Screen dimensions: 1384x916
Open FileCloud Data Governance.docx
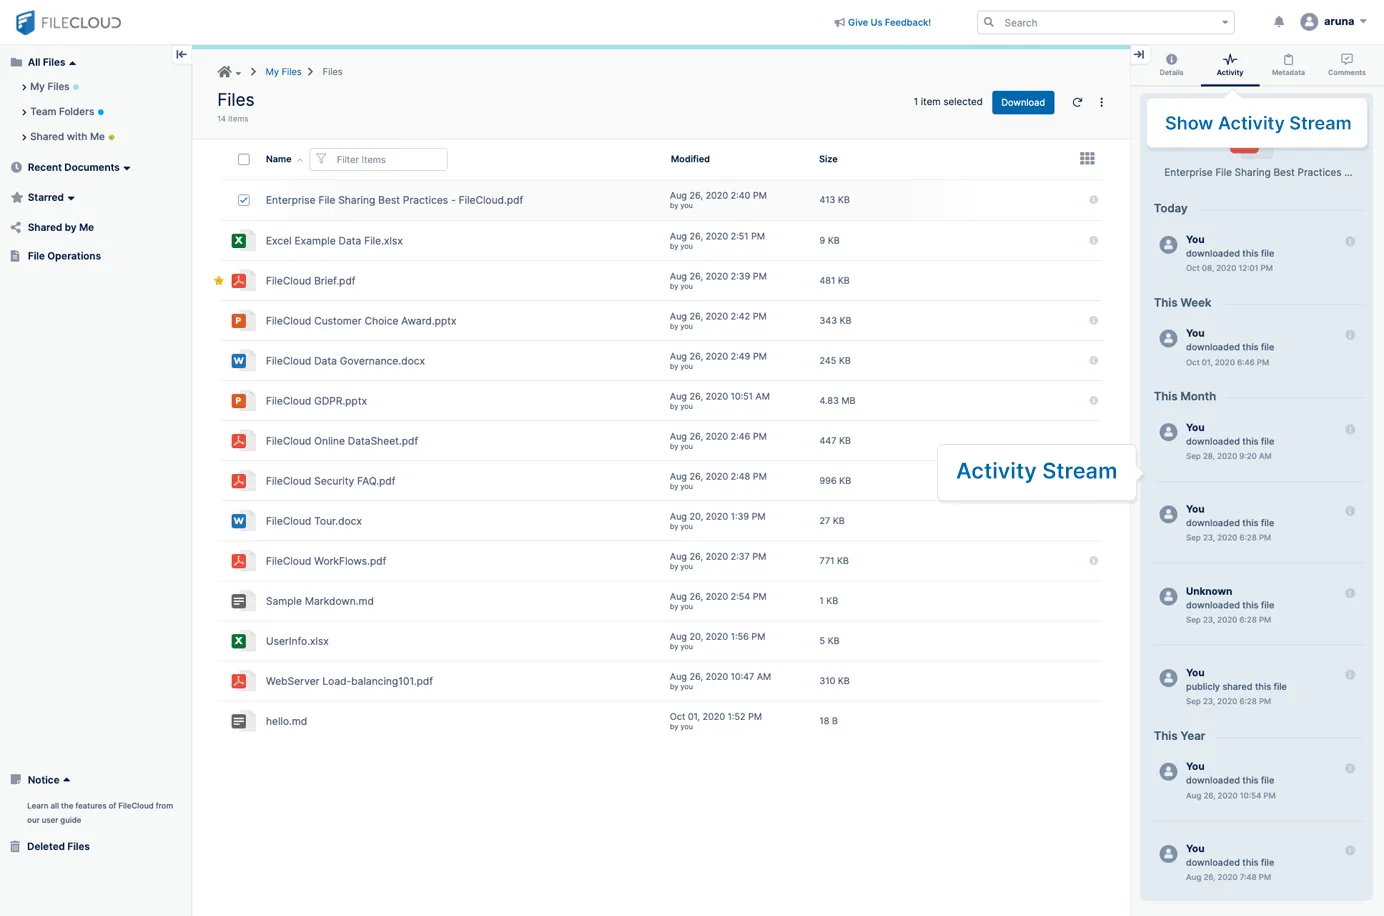[x=345, y=361]
